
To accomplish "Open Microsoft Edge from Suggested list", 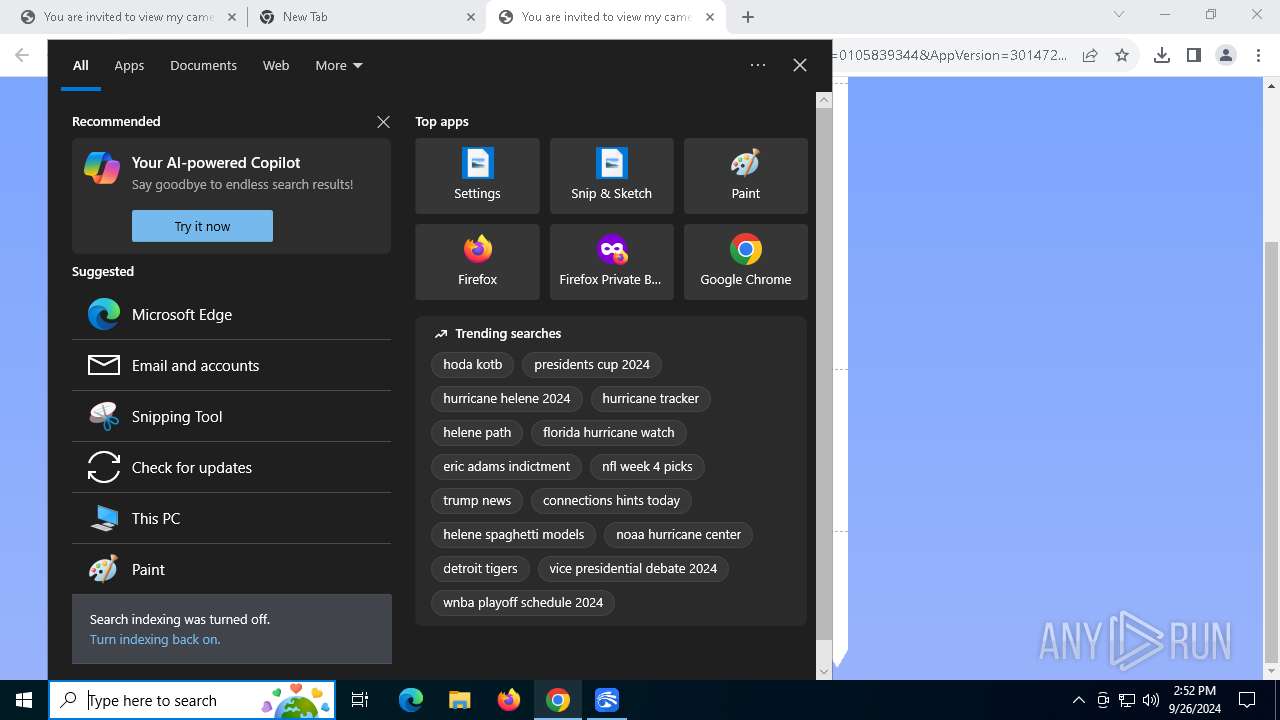I will [x=231, y=314].
